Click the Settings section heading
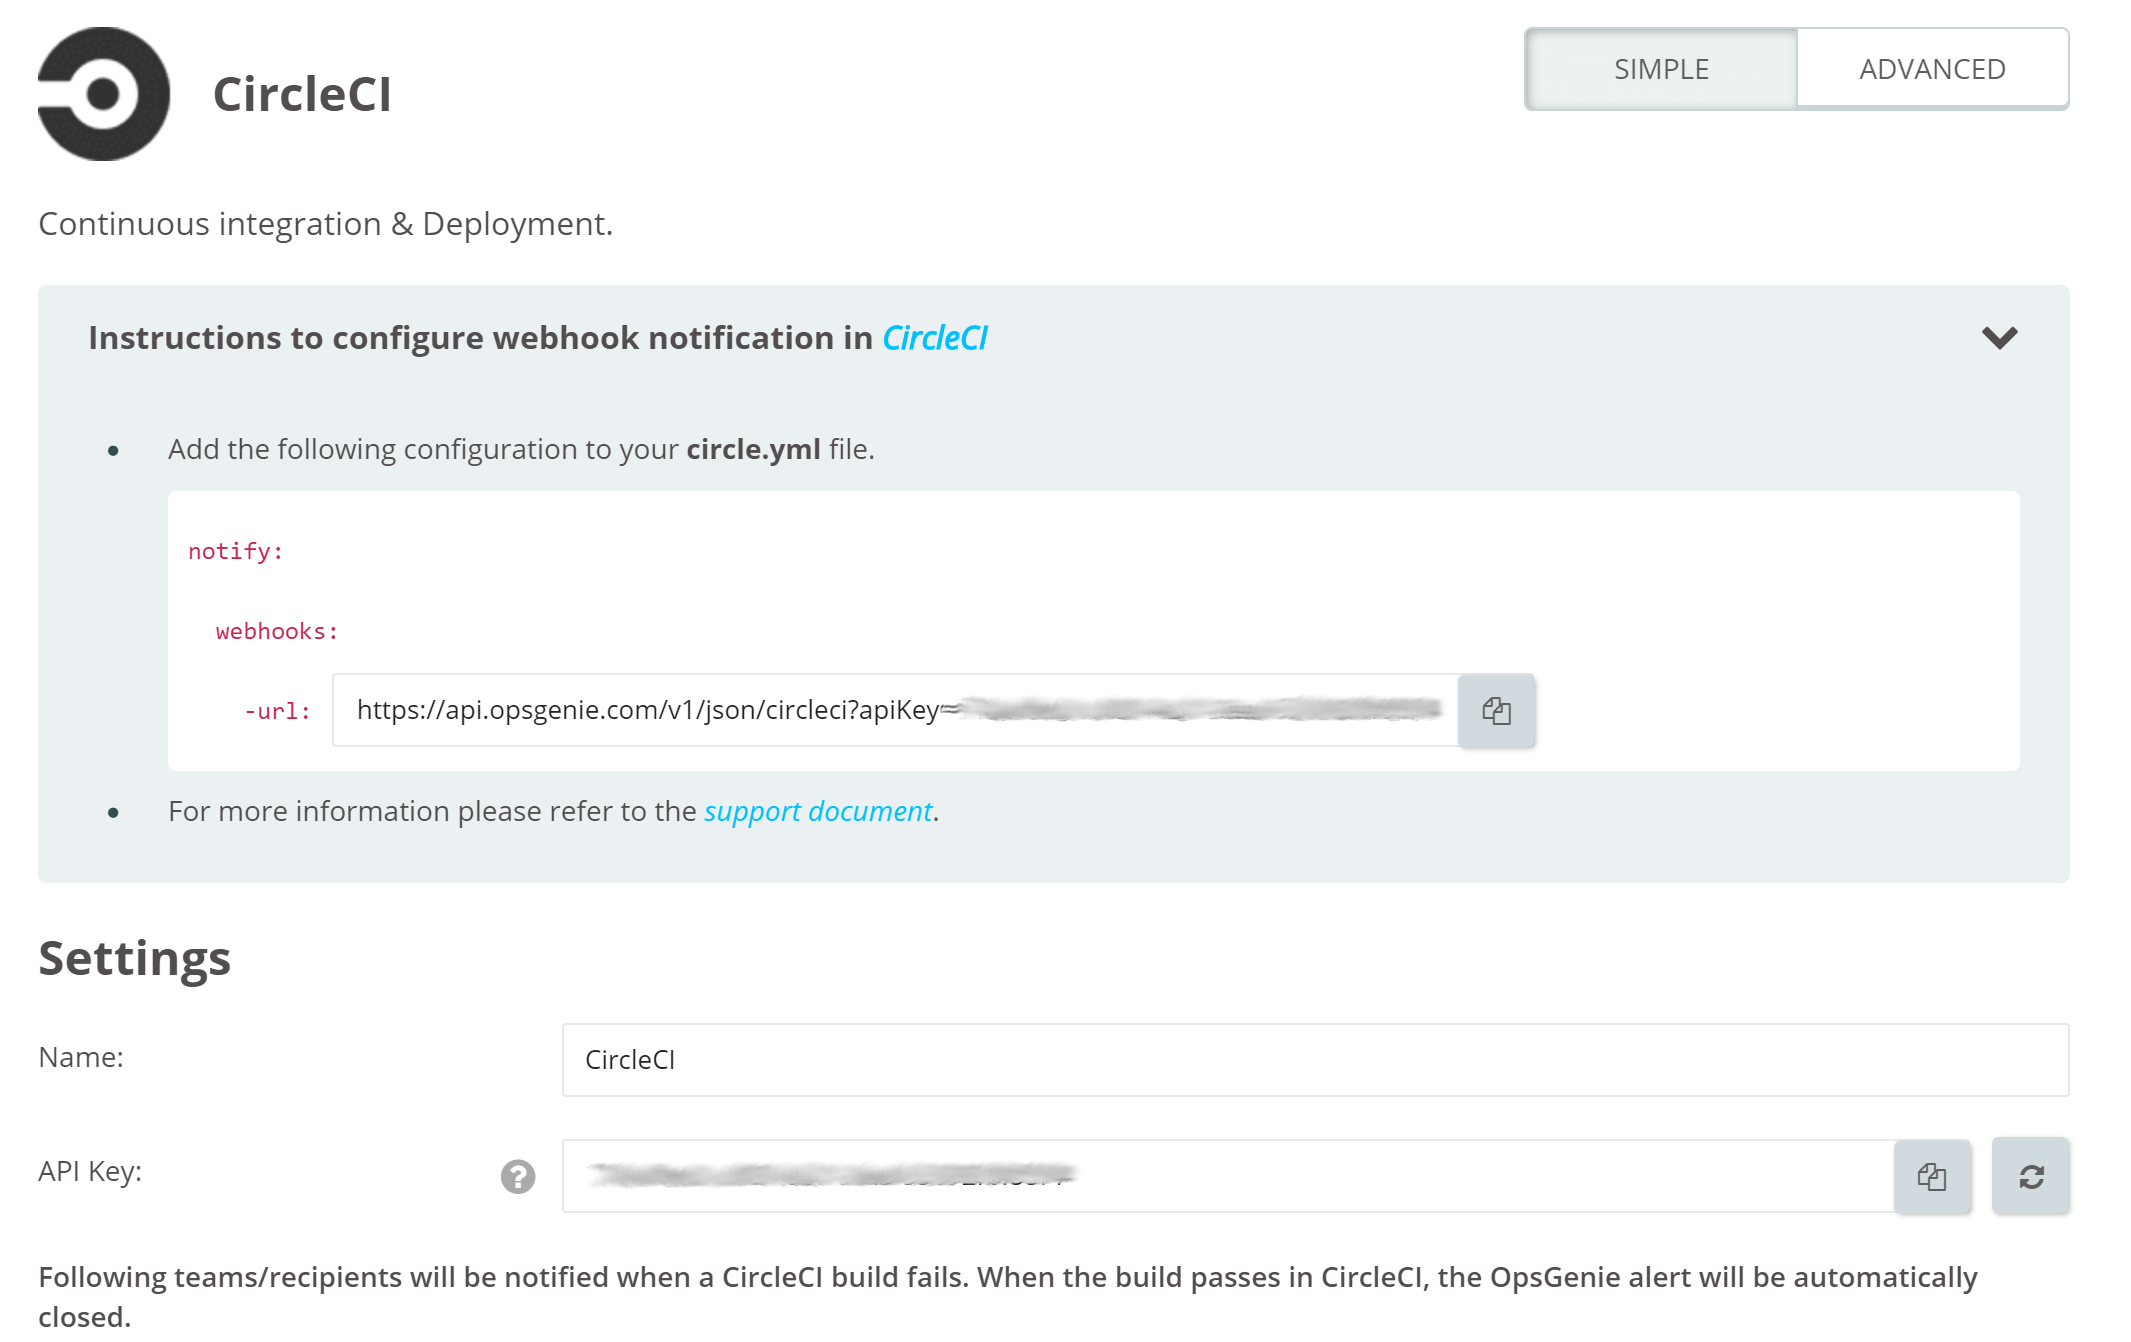2131x1342 pixels. pos(134,957)
